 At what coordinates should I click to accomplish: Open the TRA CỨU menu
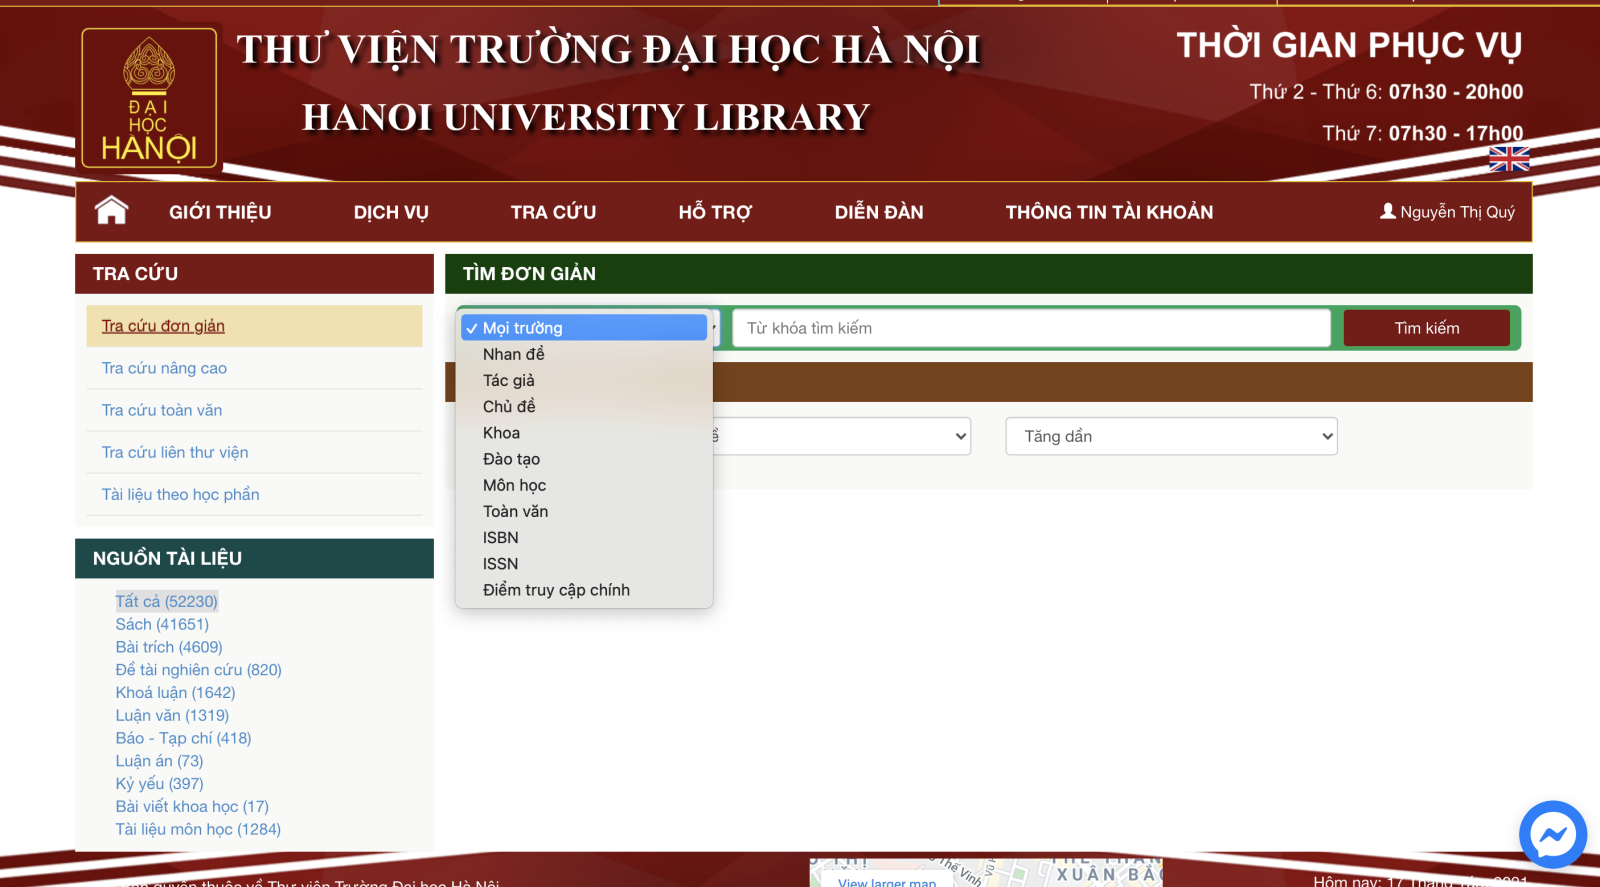coord(553,212)
